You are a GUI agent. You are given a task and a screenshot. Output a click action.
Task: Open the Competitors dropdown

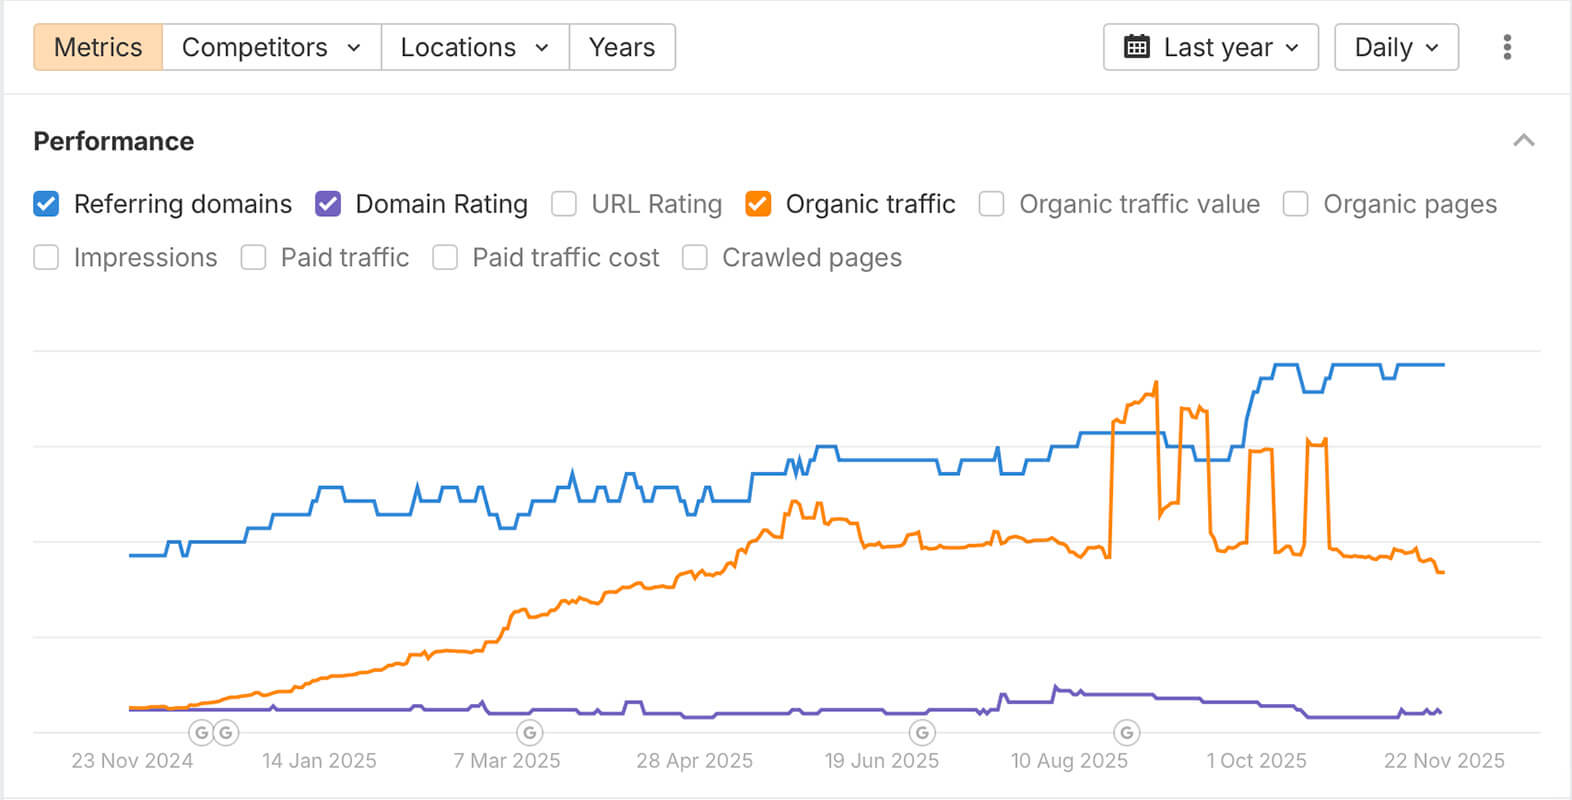pyautogui.click(x=271, y=47)
